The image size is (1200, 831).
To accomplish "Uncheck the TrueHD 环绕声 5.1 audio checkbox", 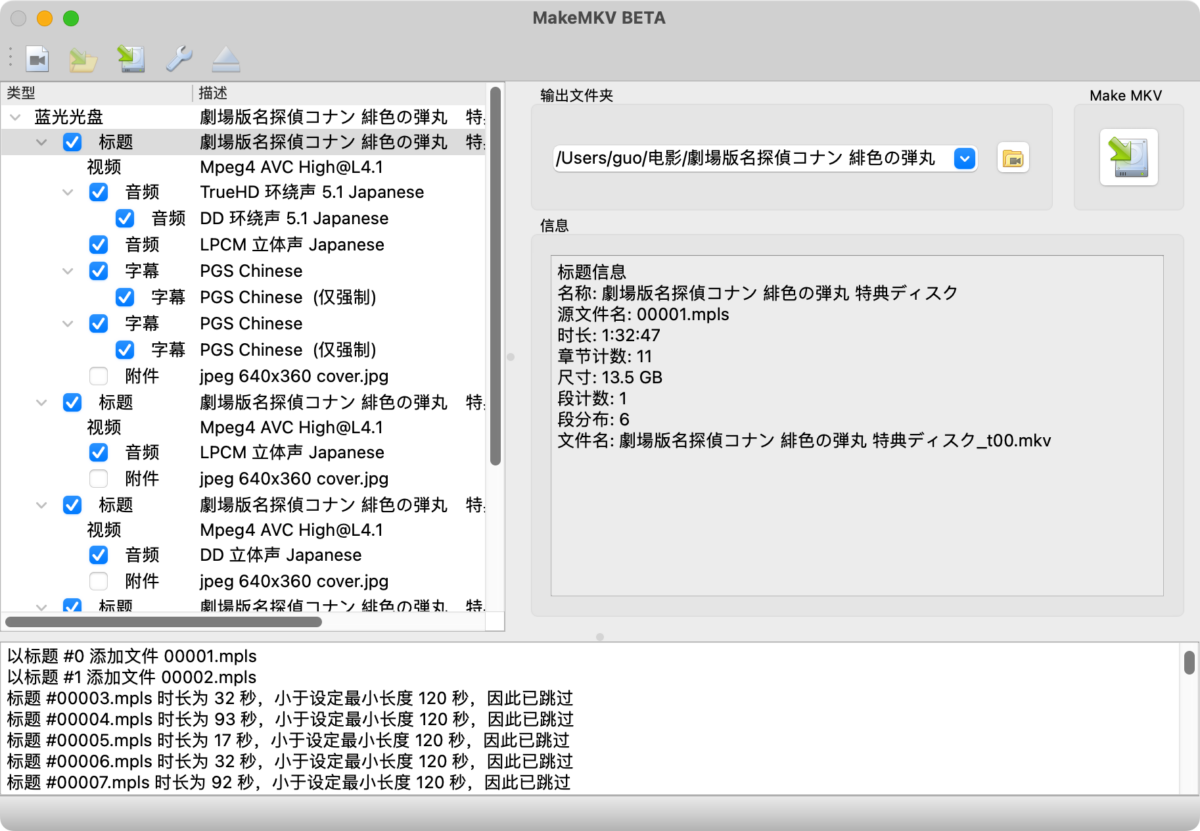I will (98, 192).
